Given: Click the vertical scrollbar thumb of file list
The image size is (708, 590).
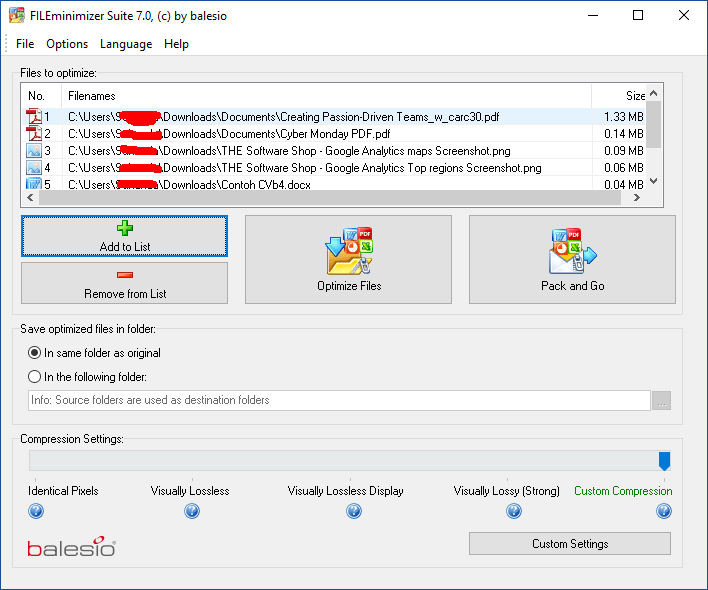Looking at the screenshot, I should point(654,125).
